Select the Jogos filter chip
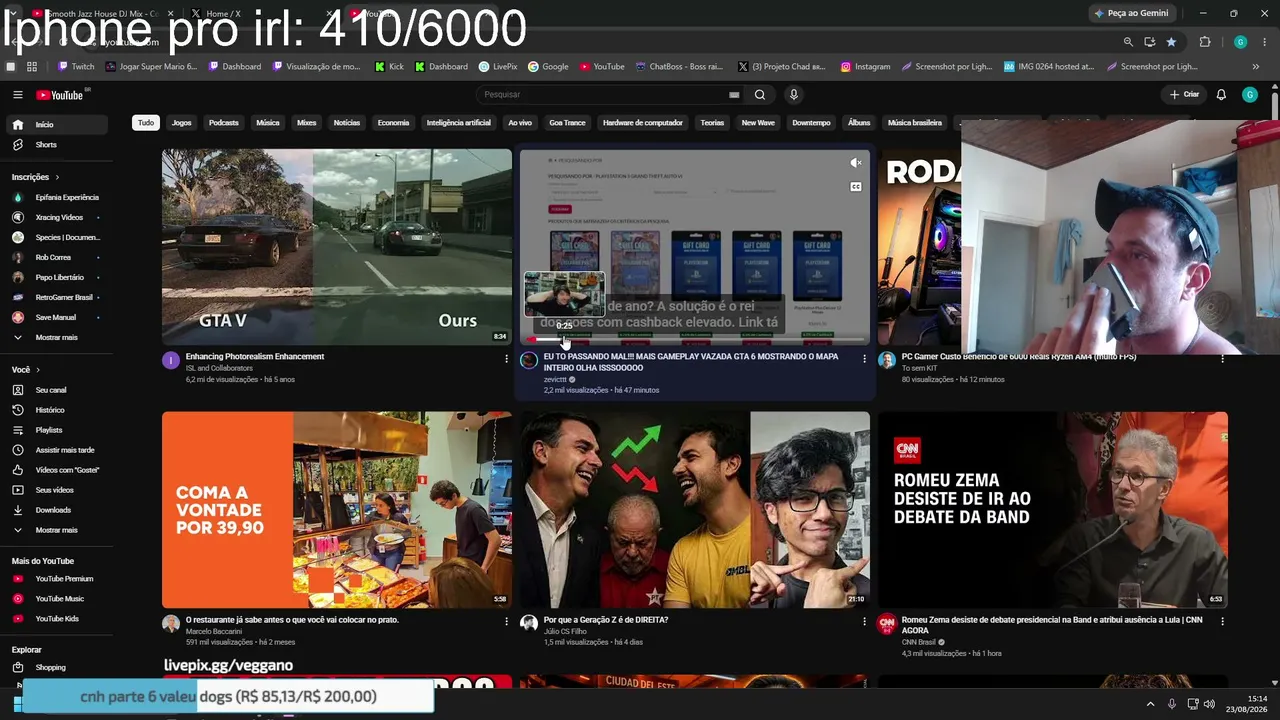Image resolution: width=1280 pixels, height=720 pixels. tap(181, 123)
